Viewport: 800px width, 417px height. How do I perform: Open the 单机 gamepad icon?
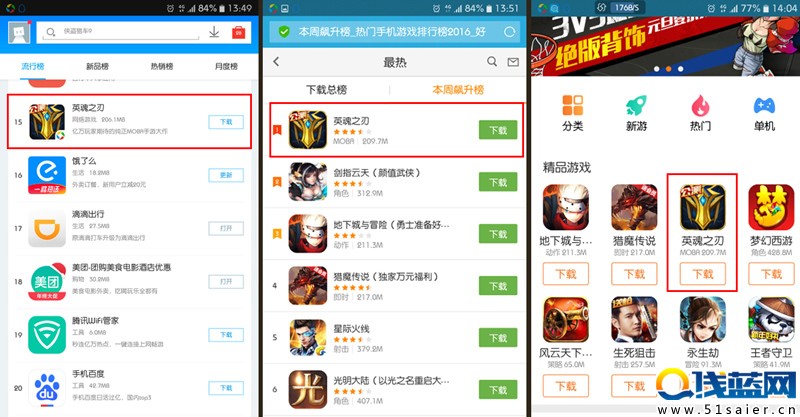[764, 106]
